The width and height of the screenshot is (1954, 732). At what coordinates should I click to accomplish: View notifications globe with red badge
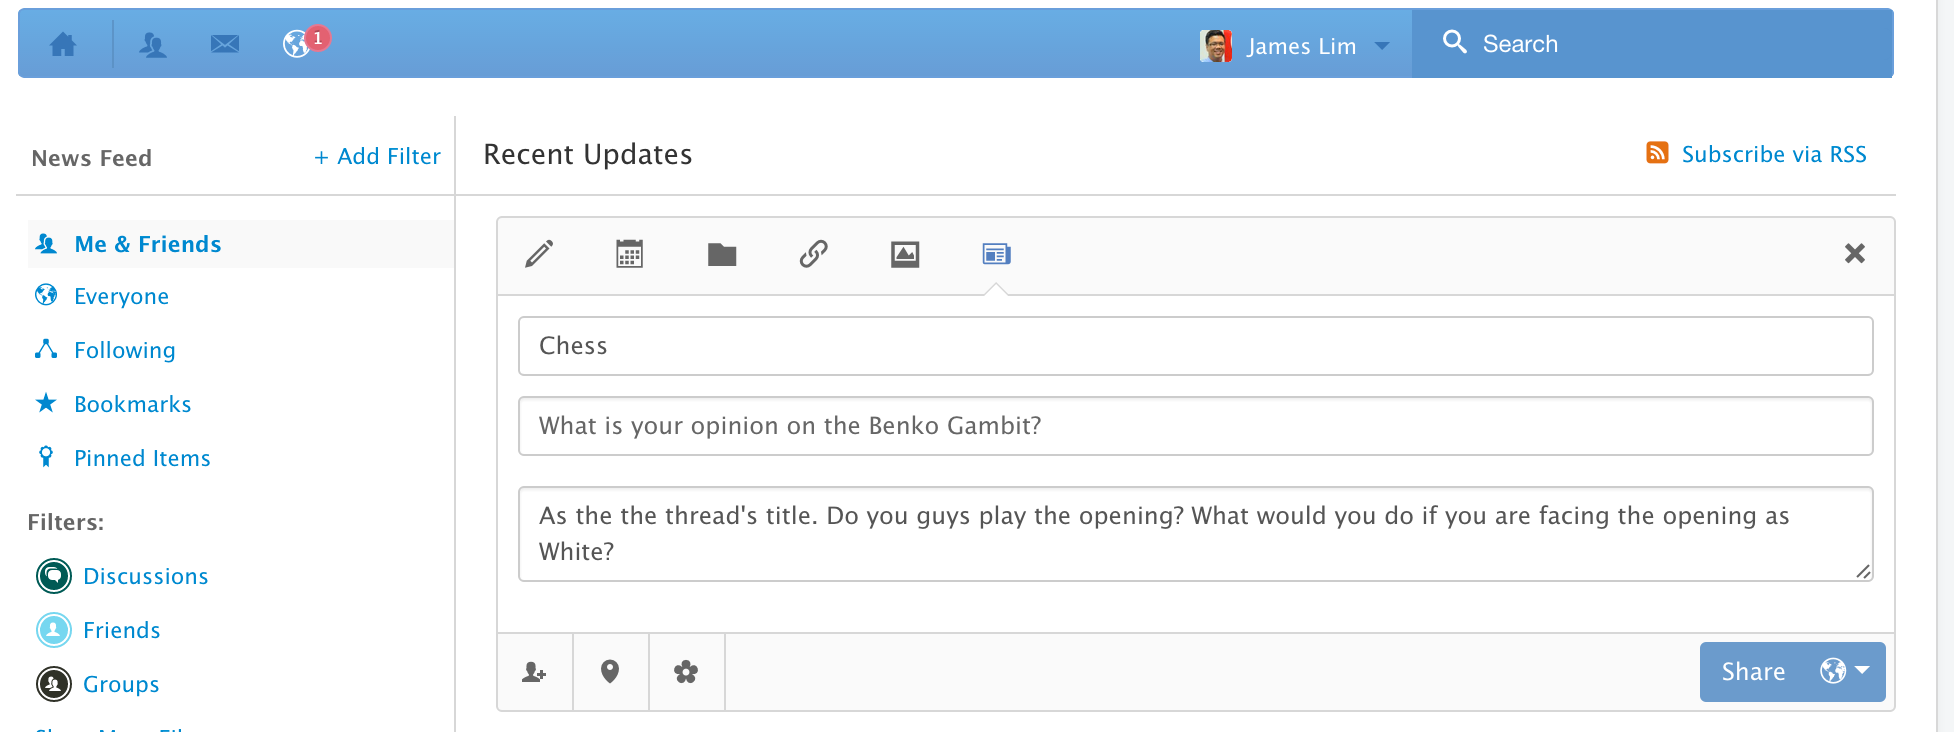298,44
